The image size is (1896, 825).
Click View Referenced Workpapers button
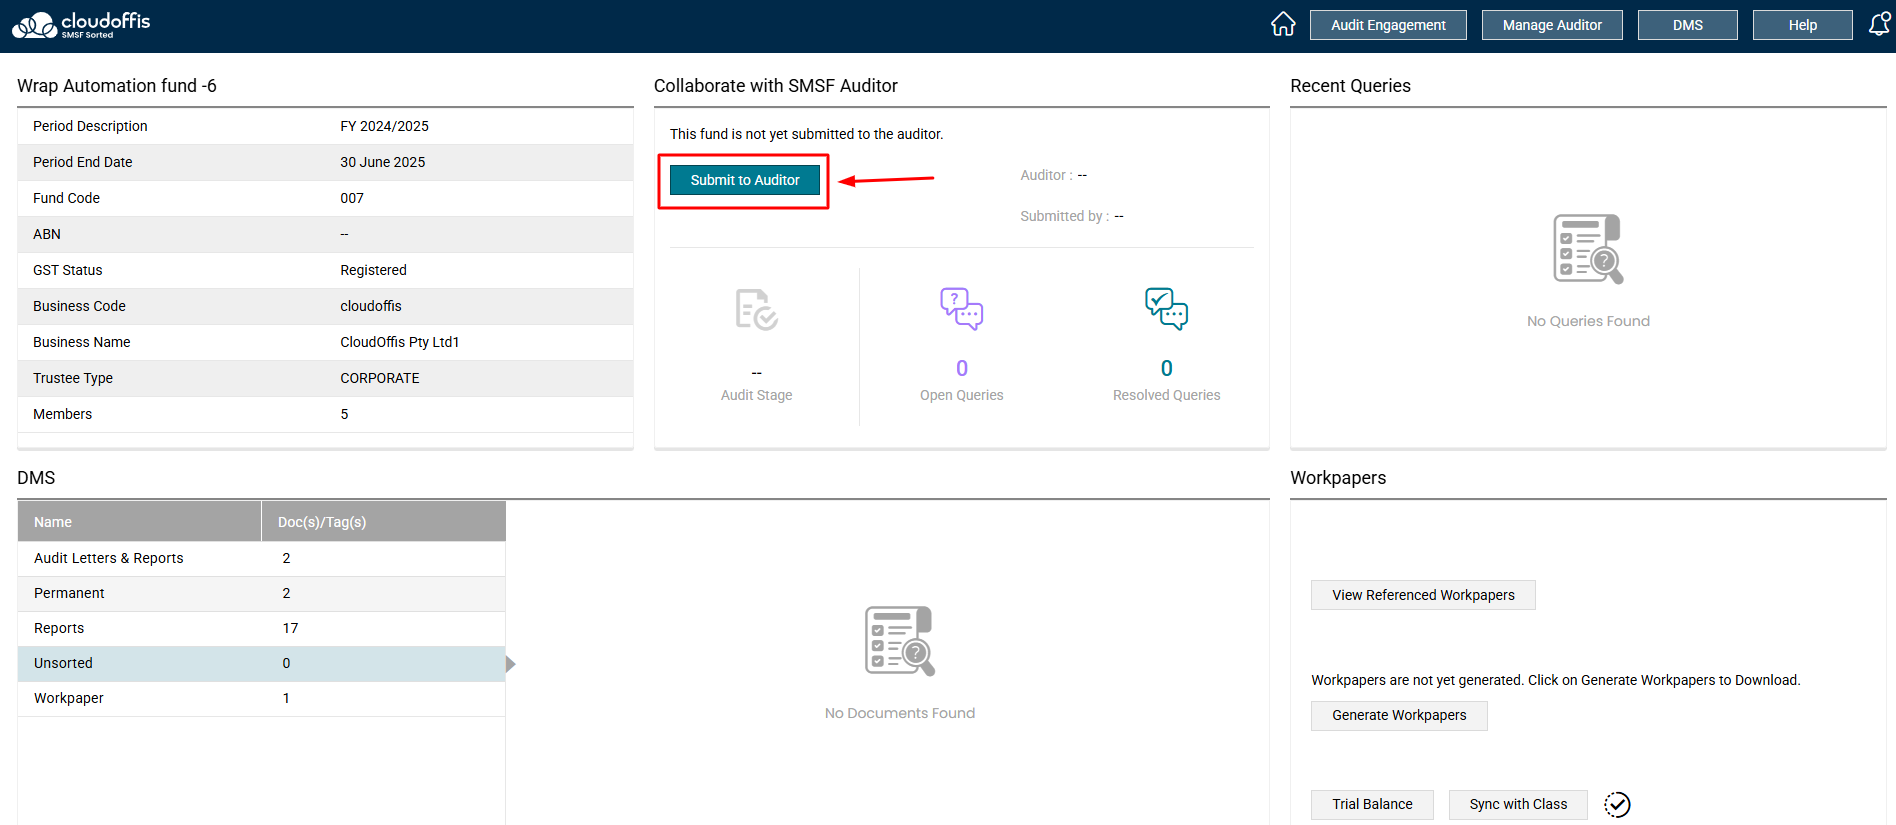click(1423, 595)
